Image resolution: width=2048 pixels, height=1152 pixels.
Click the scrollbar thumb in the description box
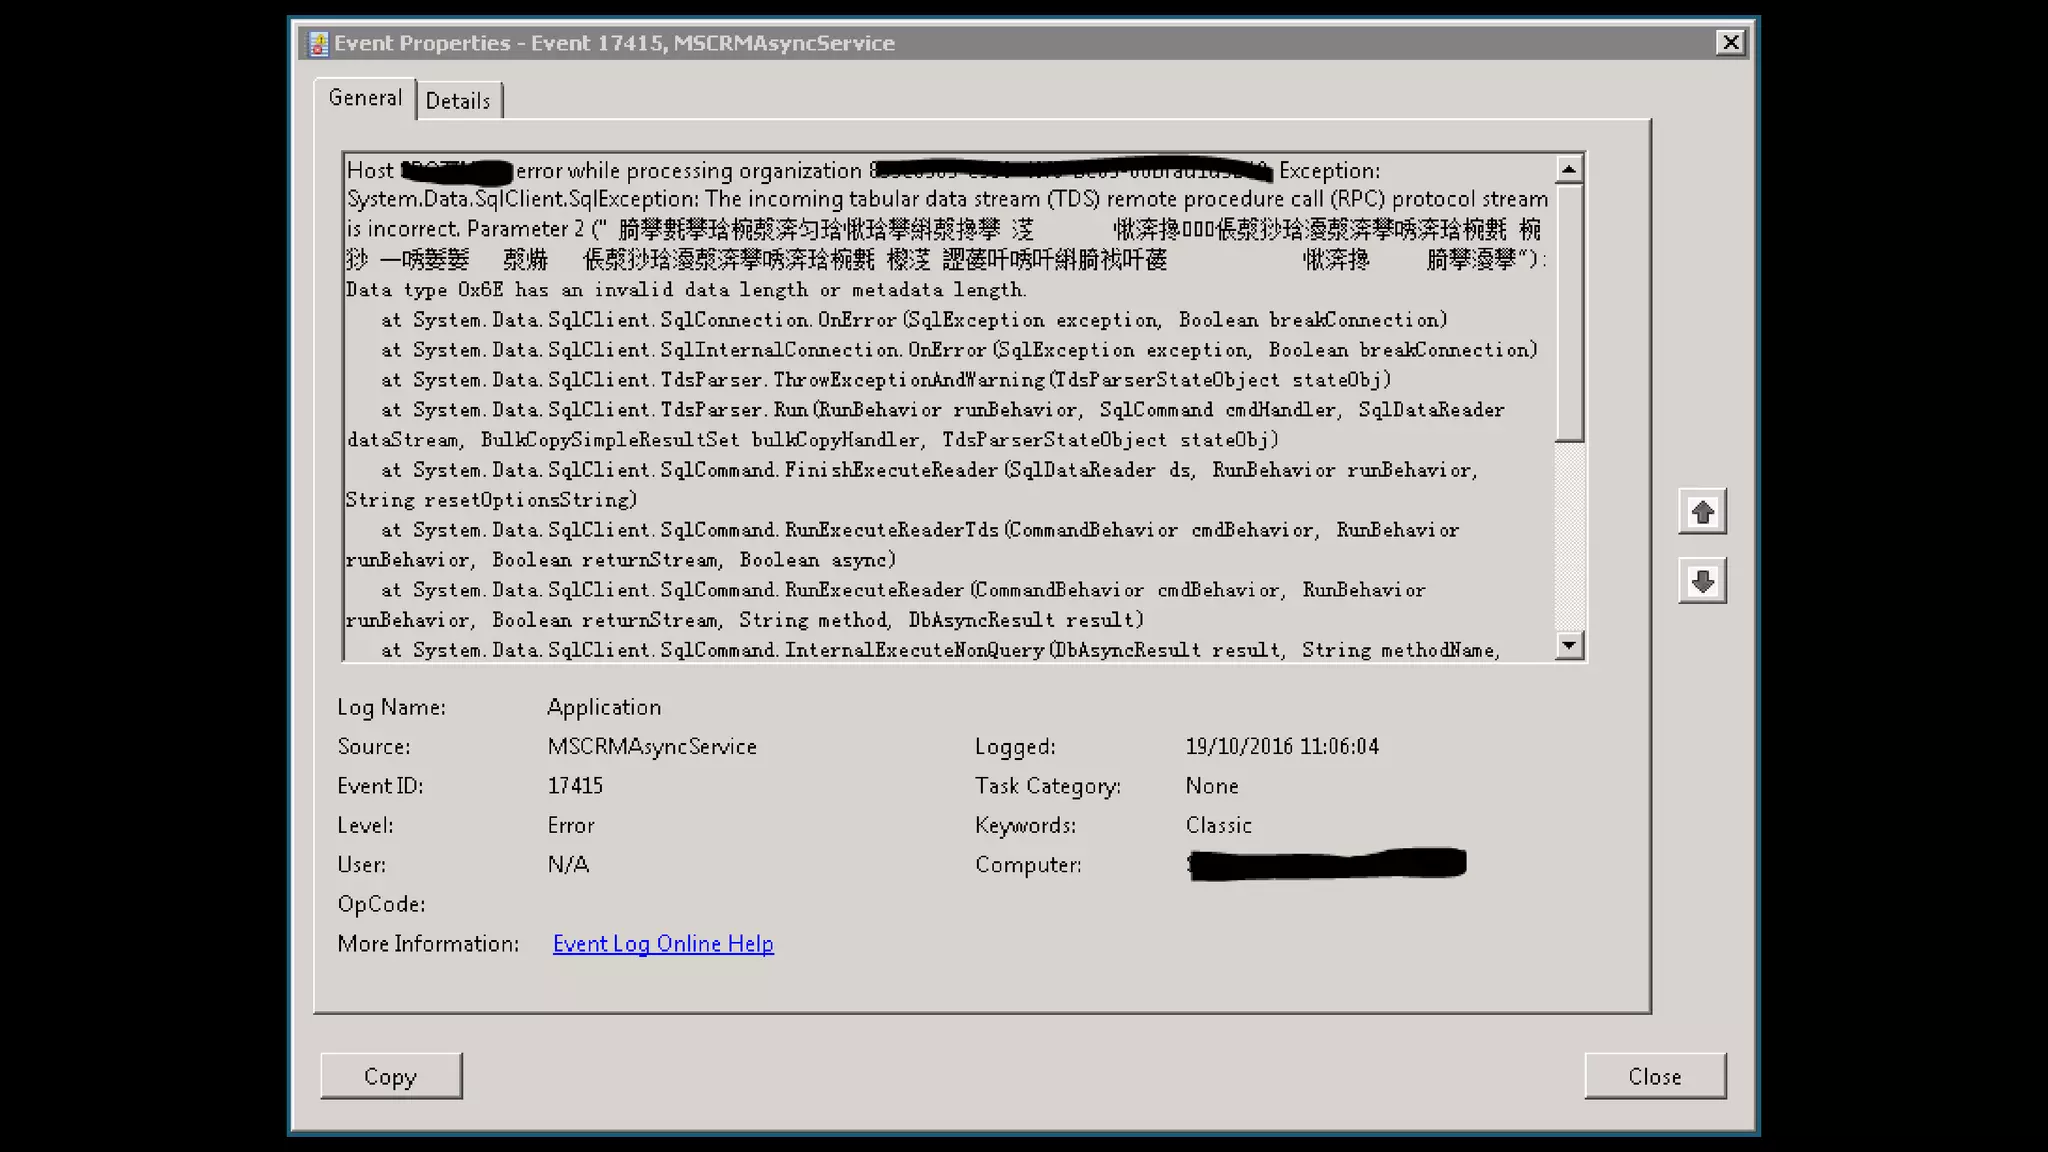pyautogui.click(x=1569, y=310)
